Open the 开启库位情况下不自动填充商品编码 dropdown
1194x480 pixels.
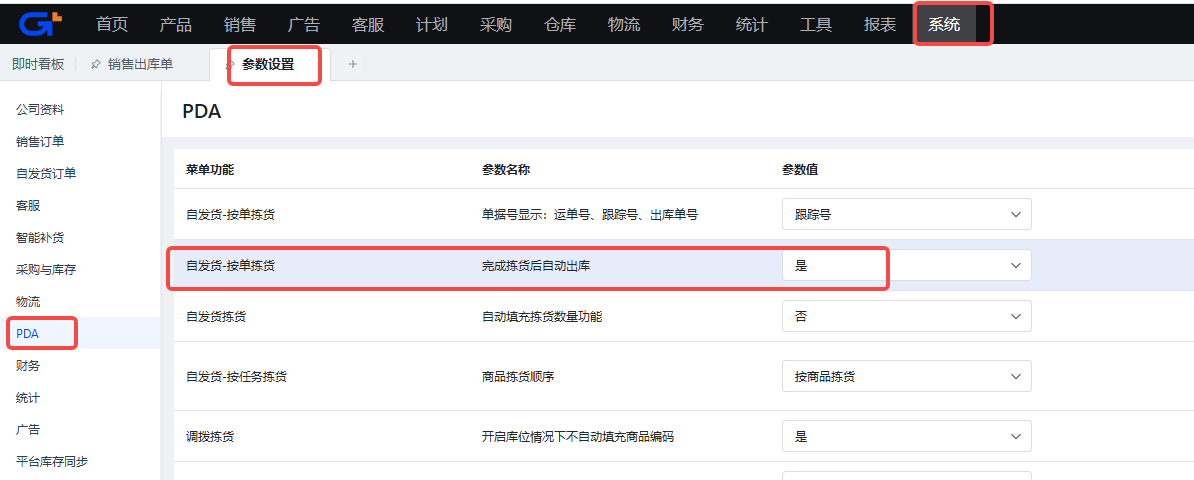tap(906, 437)
